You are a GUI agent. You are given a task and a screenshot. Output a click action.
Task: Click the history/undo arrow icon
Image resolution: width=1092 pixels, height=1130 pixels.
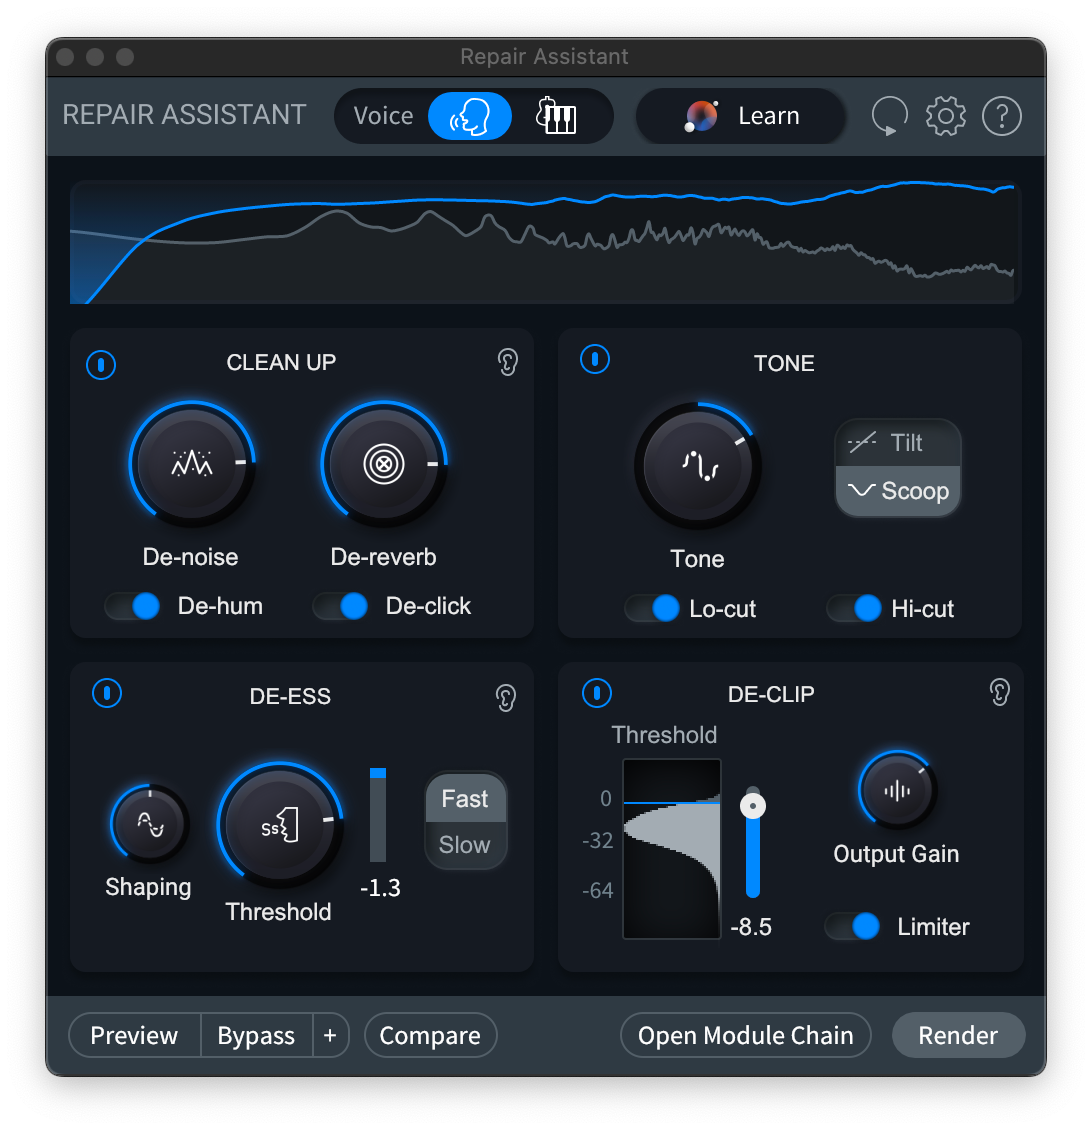pos(888,115)
